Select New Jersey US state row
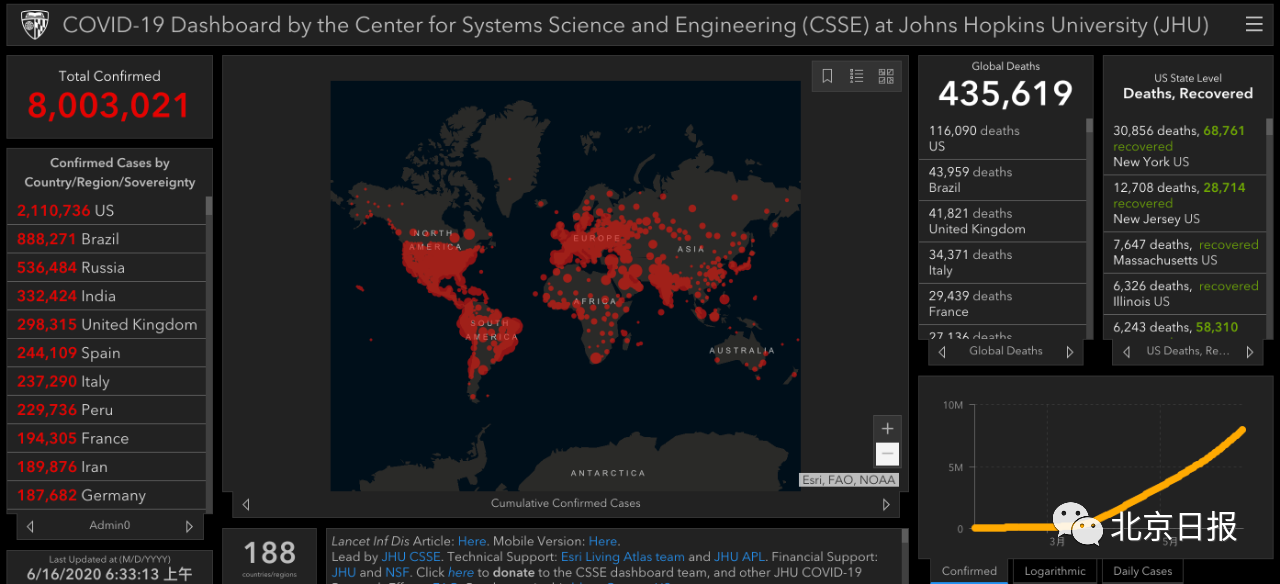 [1185, 204]
